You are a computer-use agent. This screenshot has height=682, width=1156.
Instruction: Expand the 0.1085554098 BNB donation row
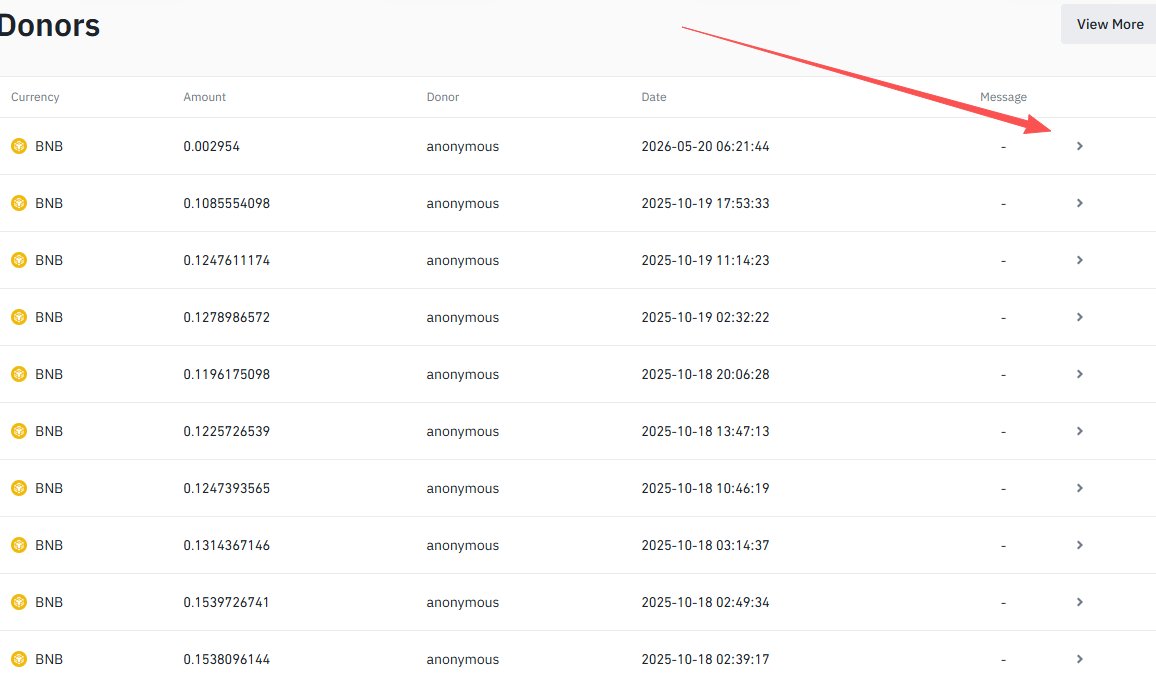(x=1079, y=203)
